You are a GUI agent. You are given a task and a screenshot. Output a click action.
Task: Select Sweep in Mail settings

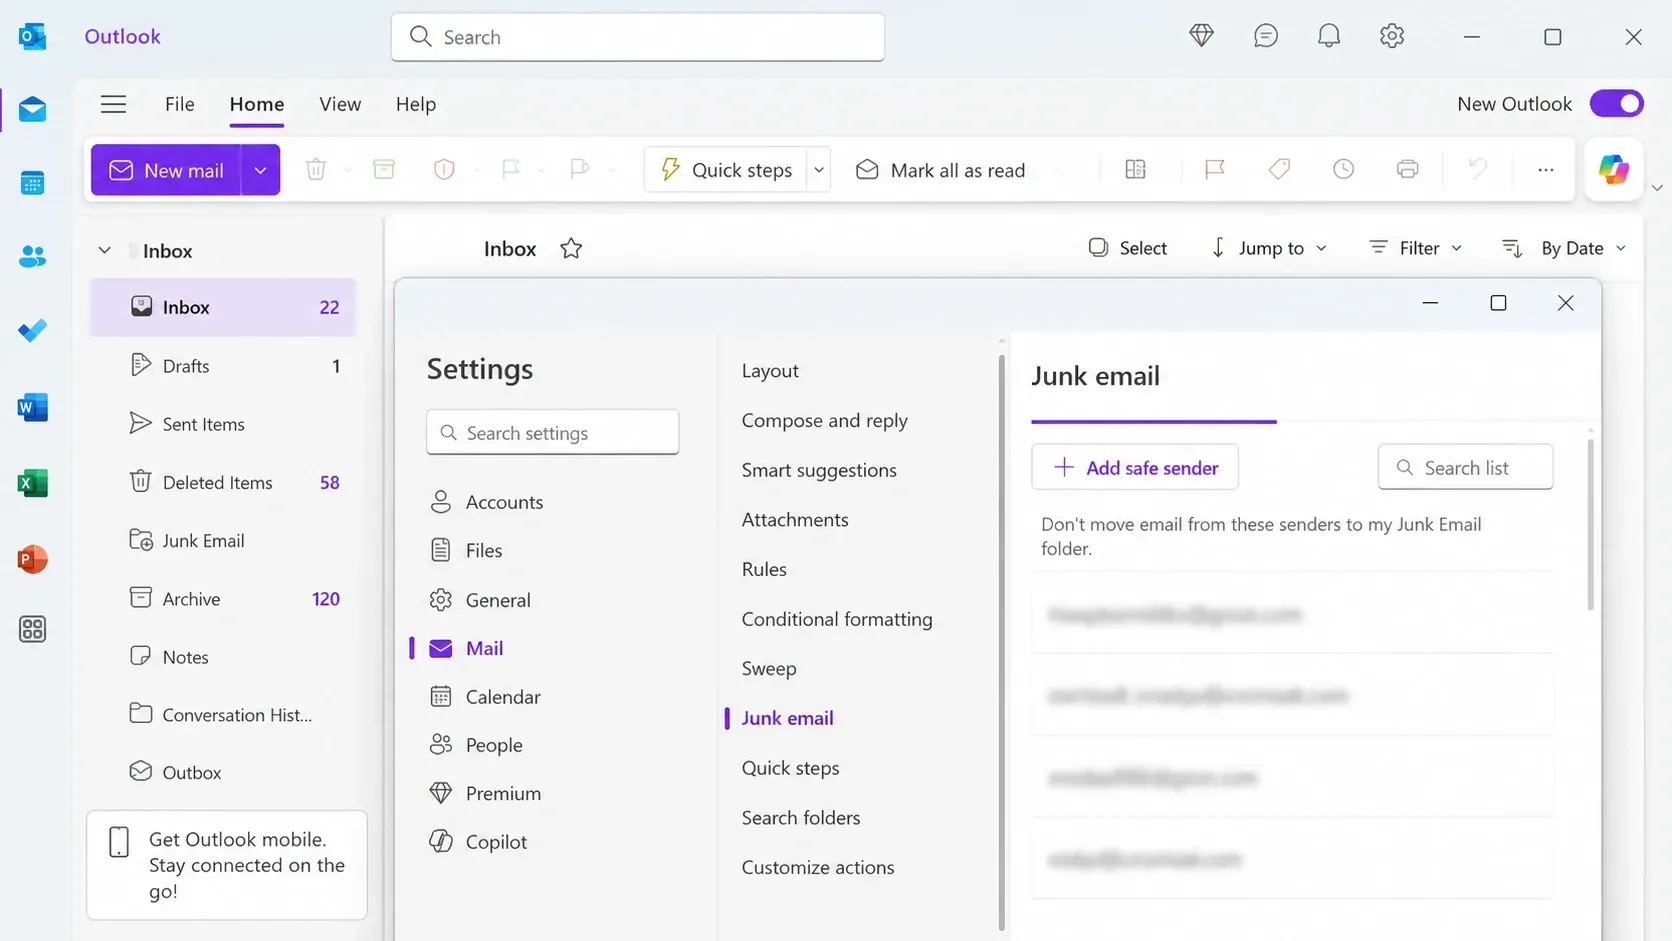click(769, 668)
